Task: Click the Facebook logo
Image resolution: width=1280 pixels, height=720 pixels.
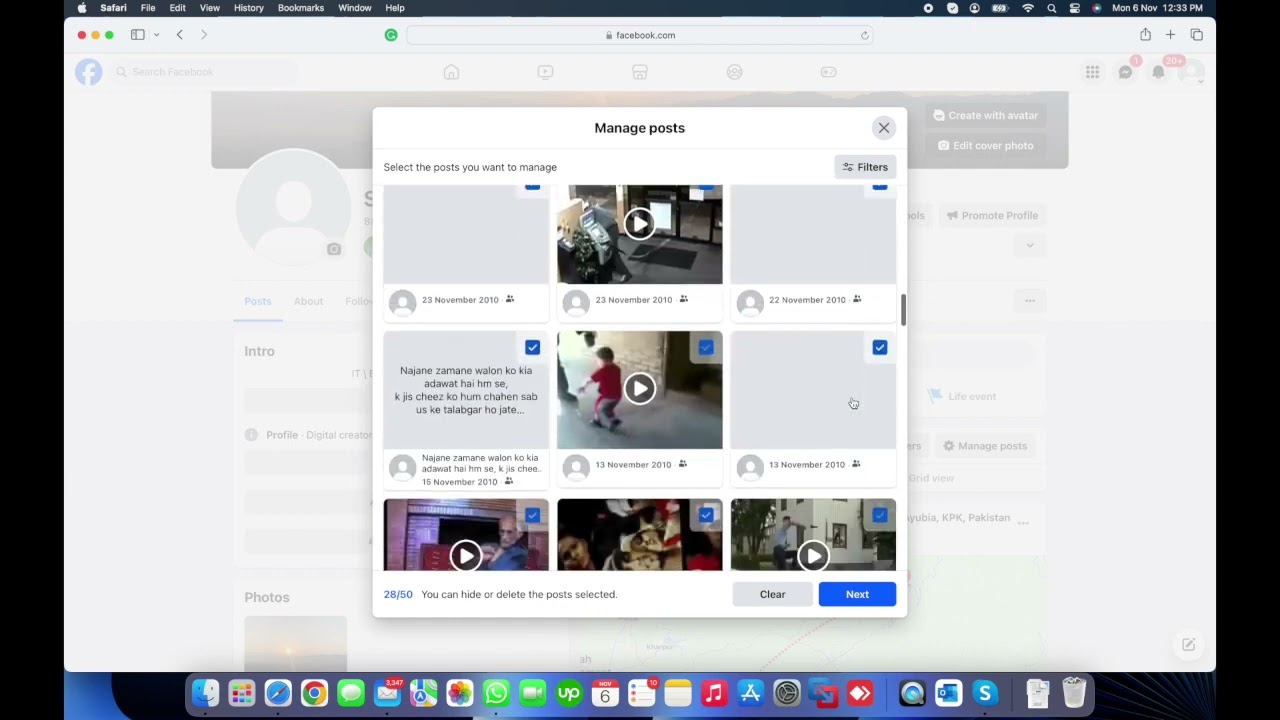Action: (x=89, y=72)
